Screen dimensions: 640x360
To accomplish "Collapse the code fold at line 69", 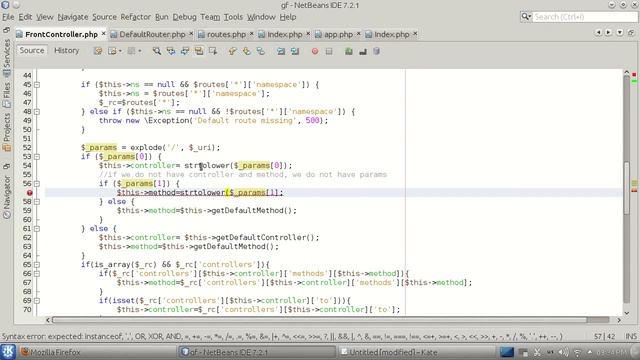I will (x=37, y=300).
